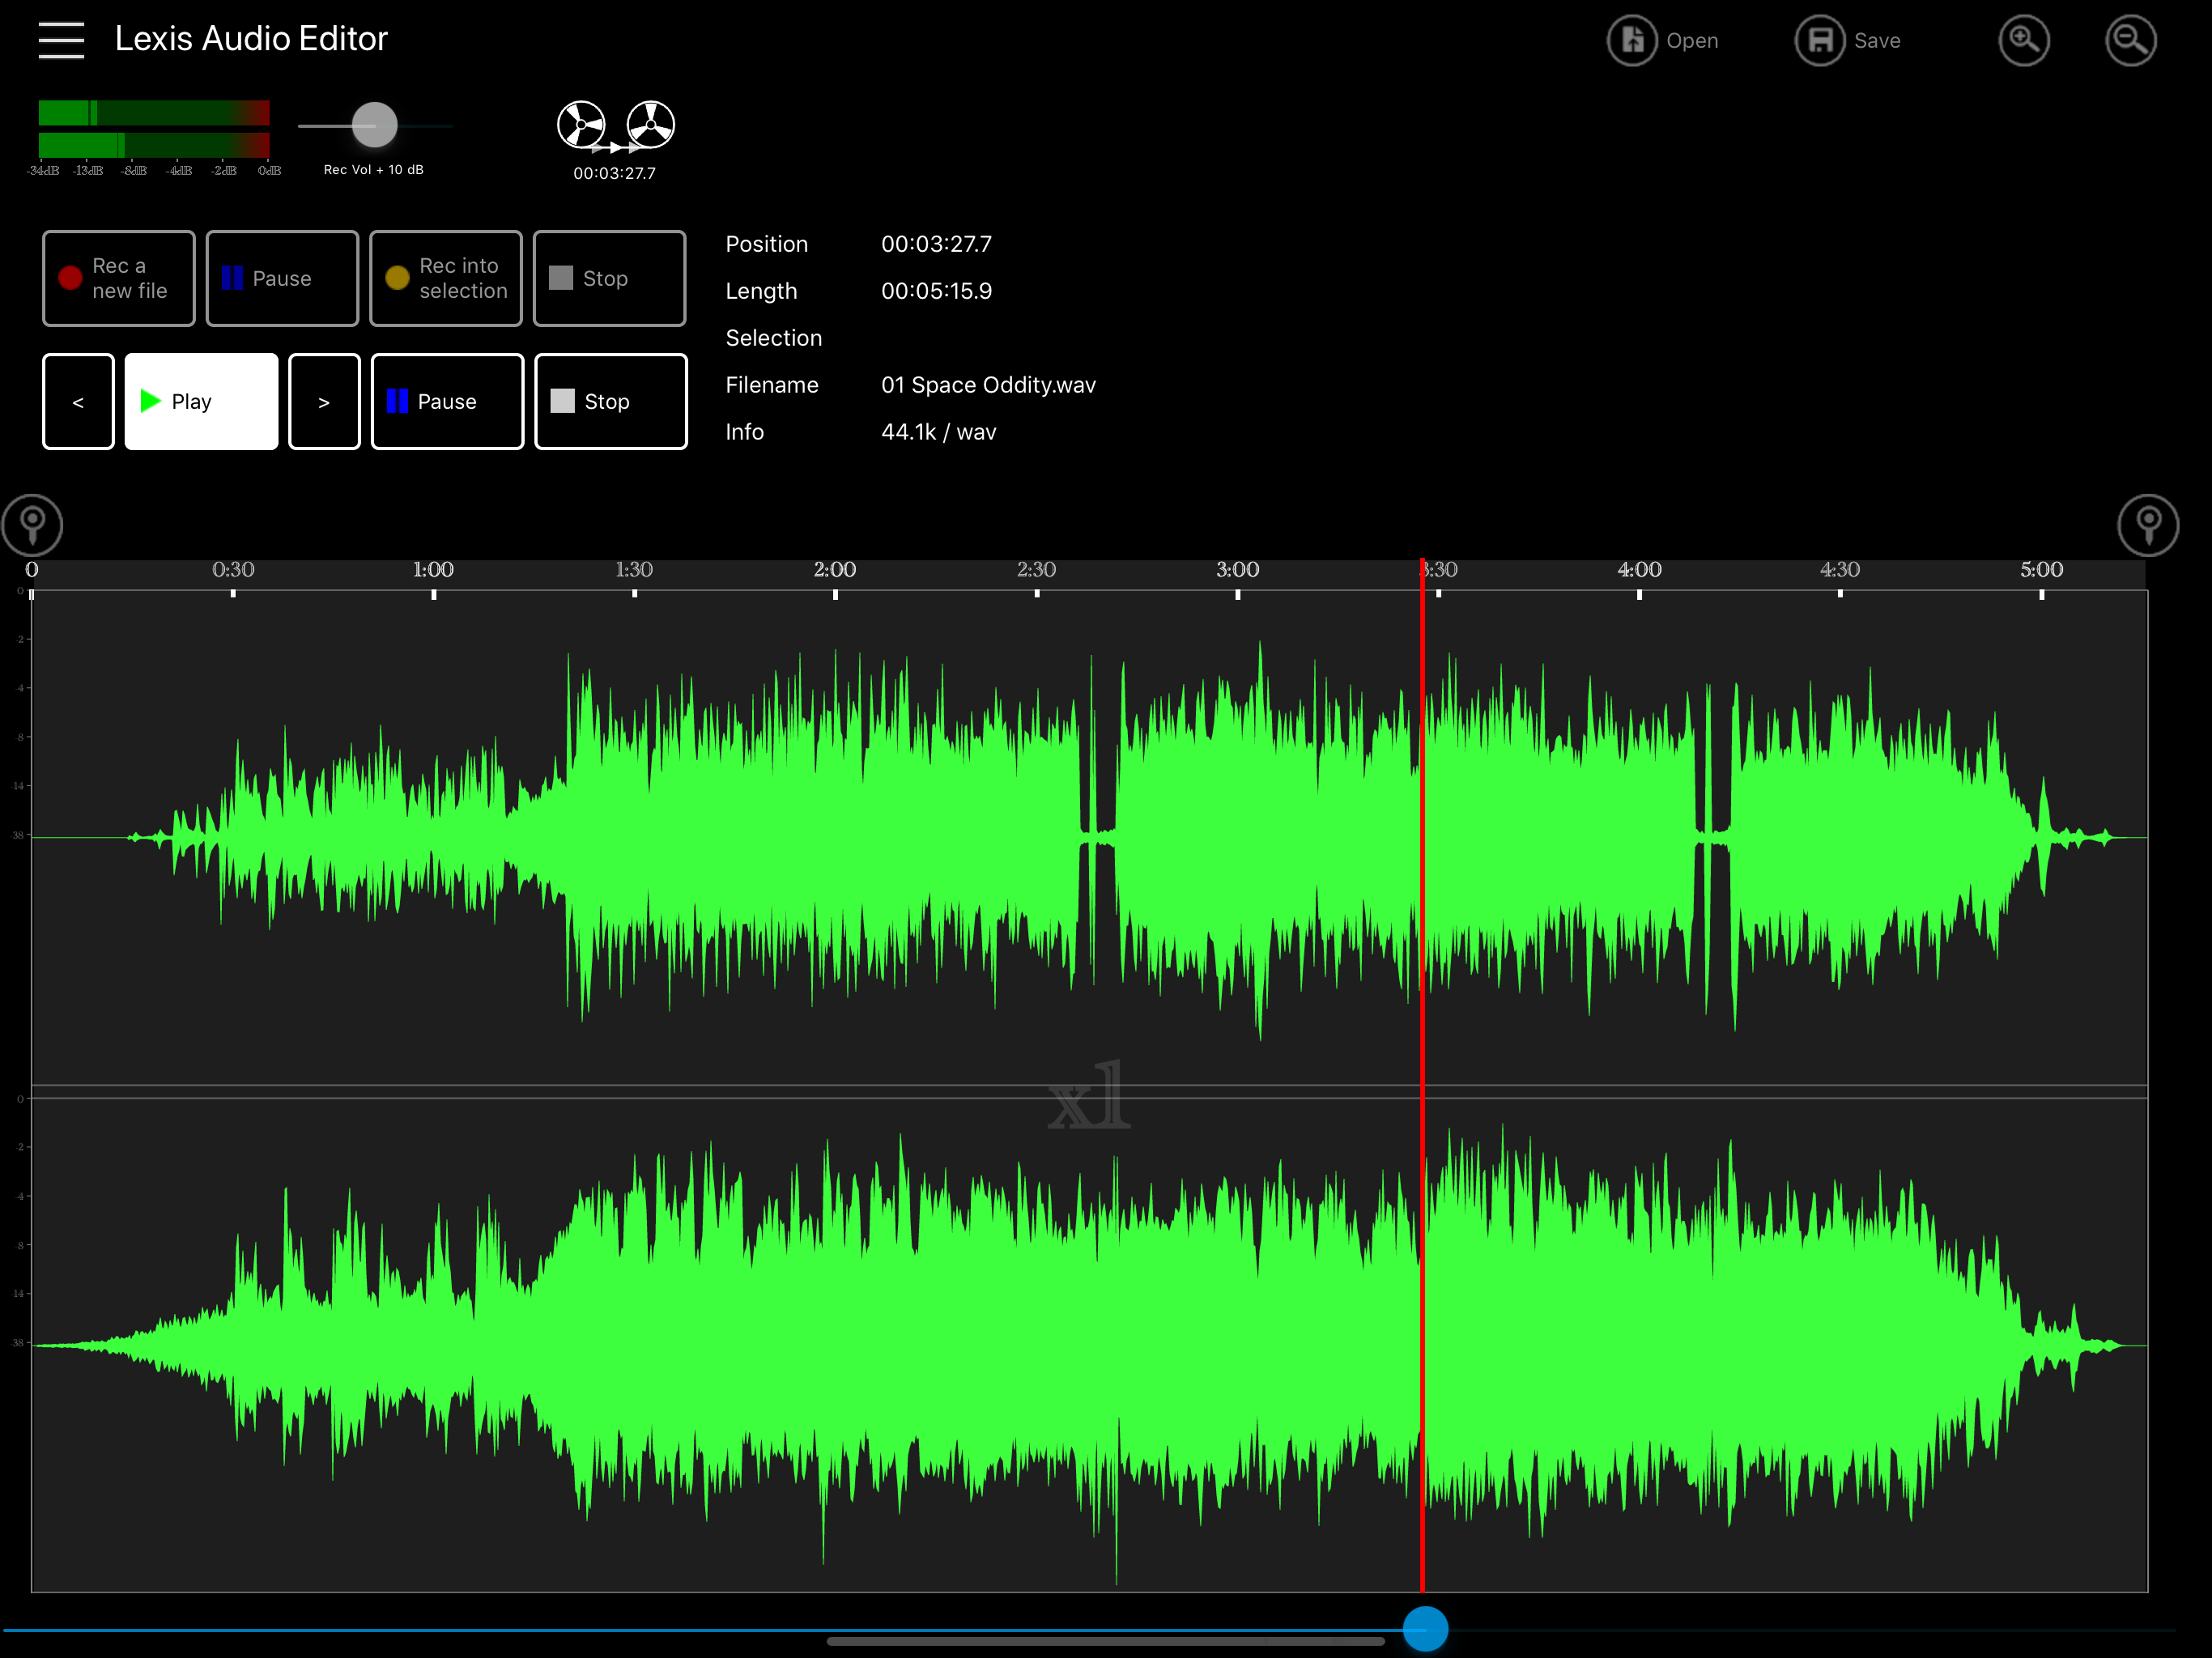2212x1658 pixels.
Task: Pause the recording
Action: coord(282,278)
